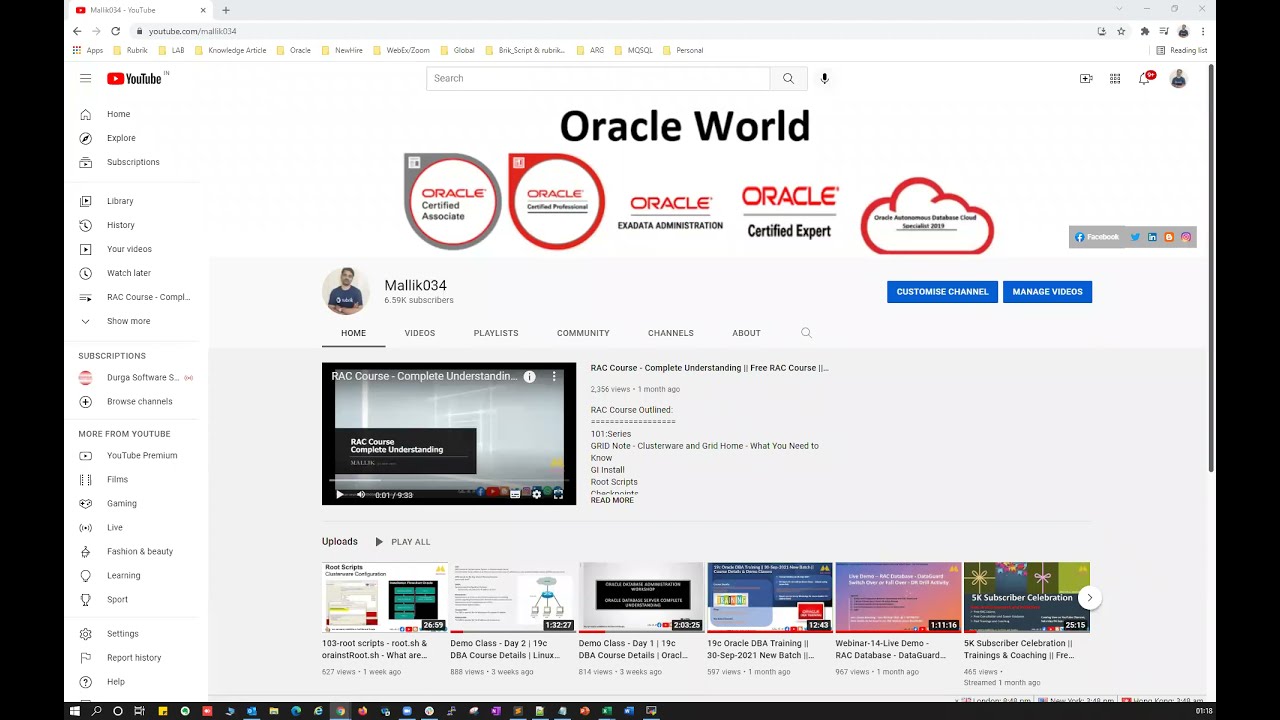Image resolution: width=1280 pixels, height=720 pixels.
Task: Activate voice search microphone
Action: (x=824, y=78)
